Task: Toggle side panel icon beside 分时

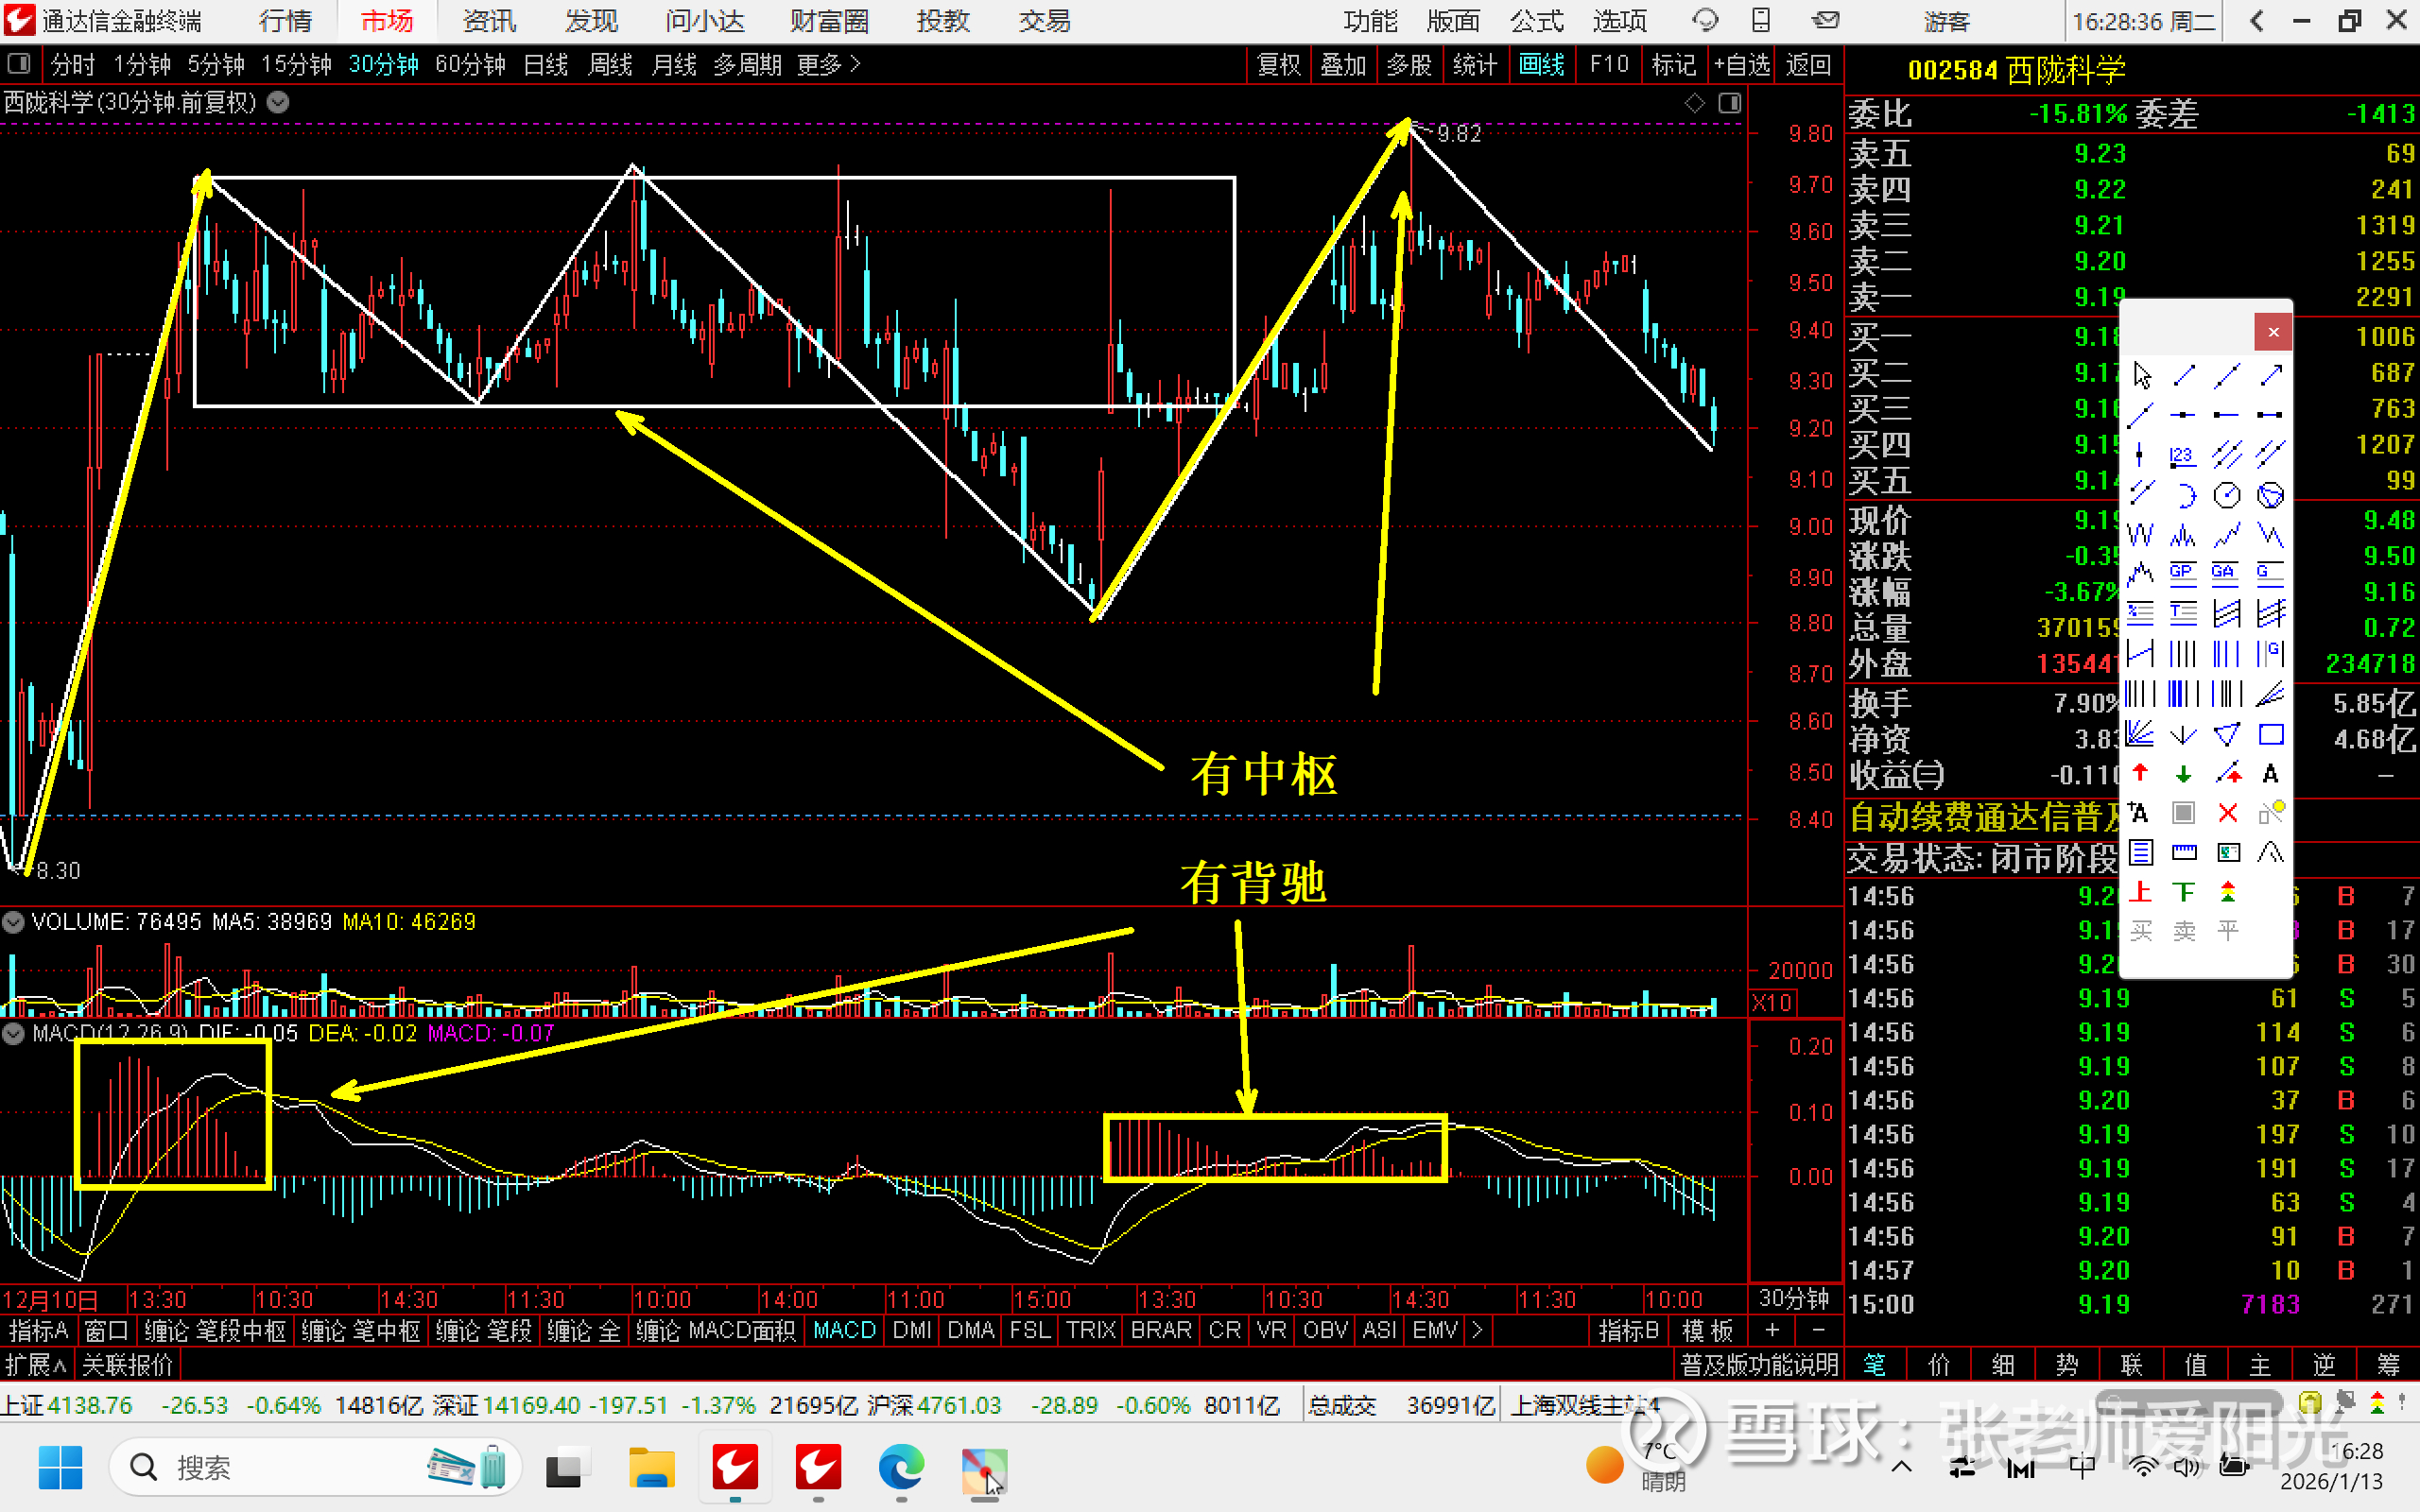Action: pos(18,65)
